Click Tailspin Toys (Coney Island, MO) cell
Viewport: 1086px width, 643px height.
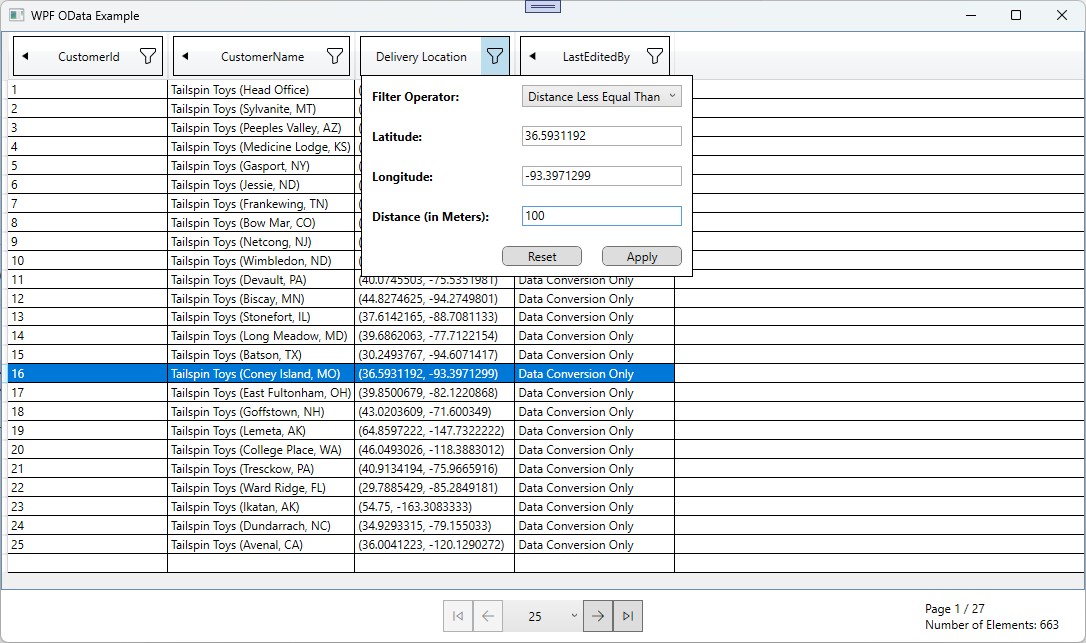coord(261,373)
